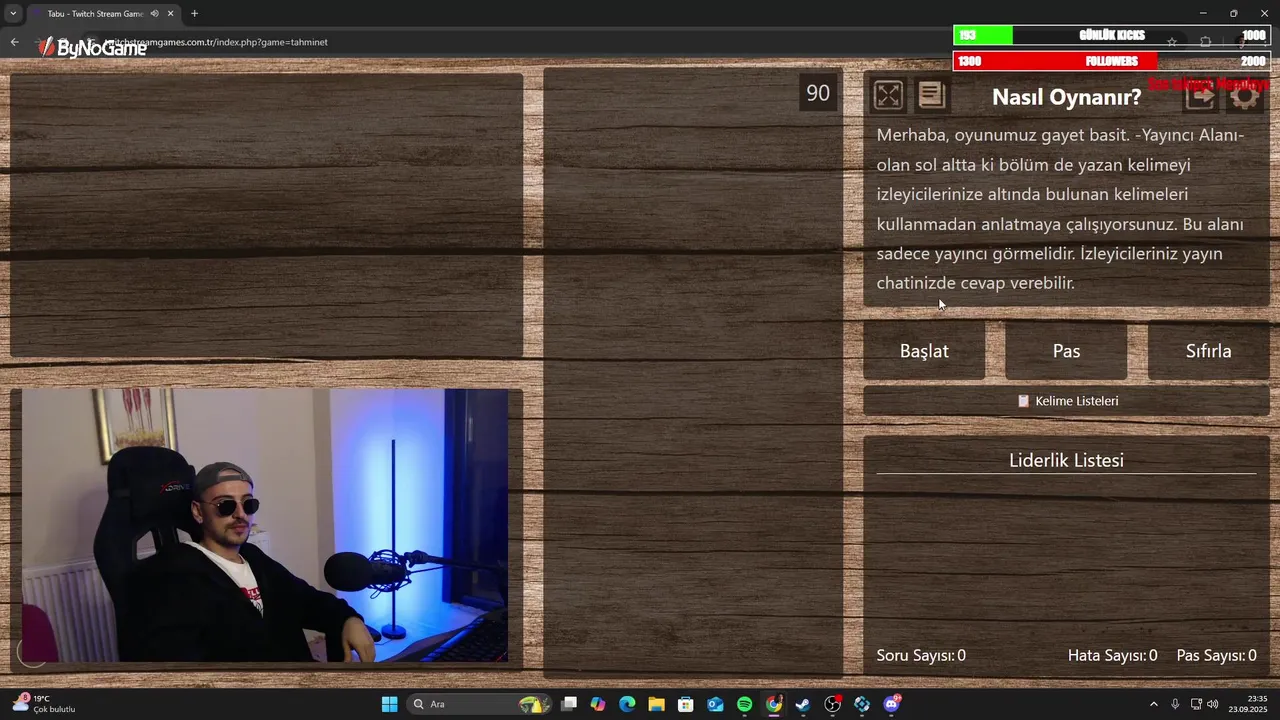Viewport: 1280px width, 720px height.
Task: Click the ByNoGame logo
Action: (92, 47)
